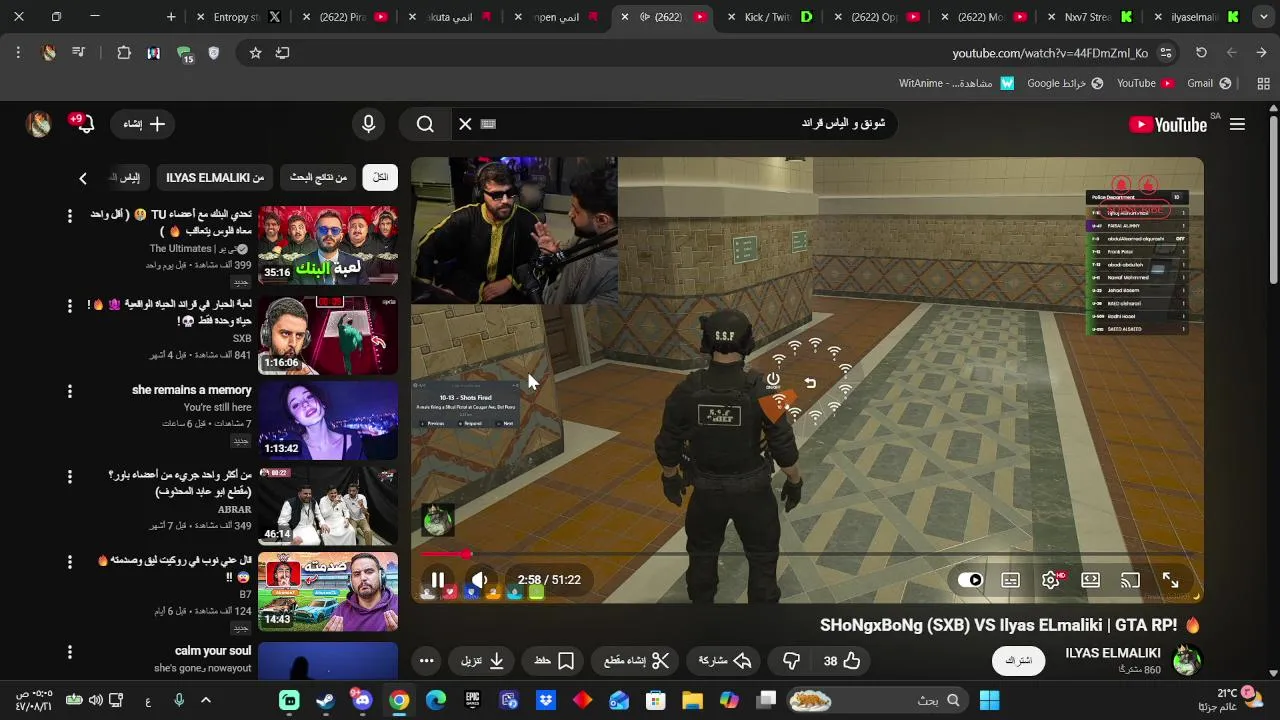Open ILYAS ELMALIKI channel name link
The image size is (1280, 720).
[x=1112, y=653]
